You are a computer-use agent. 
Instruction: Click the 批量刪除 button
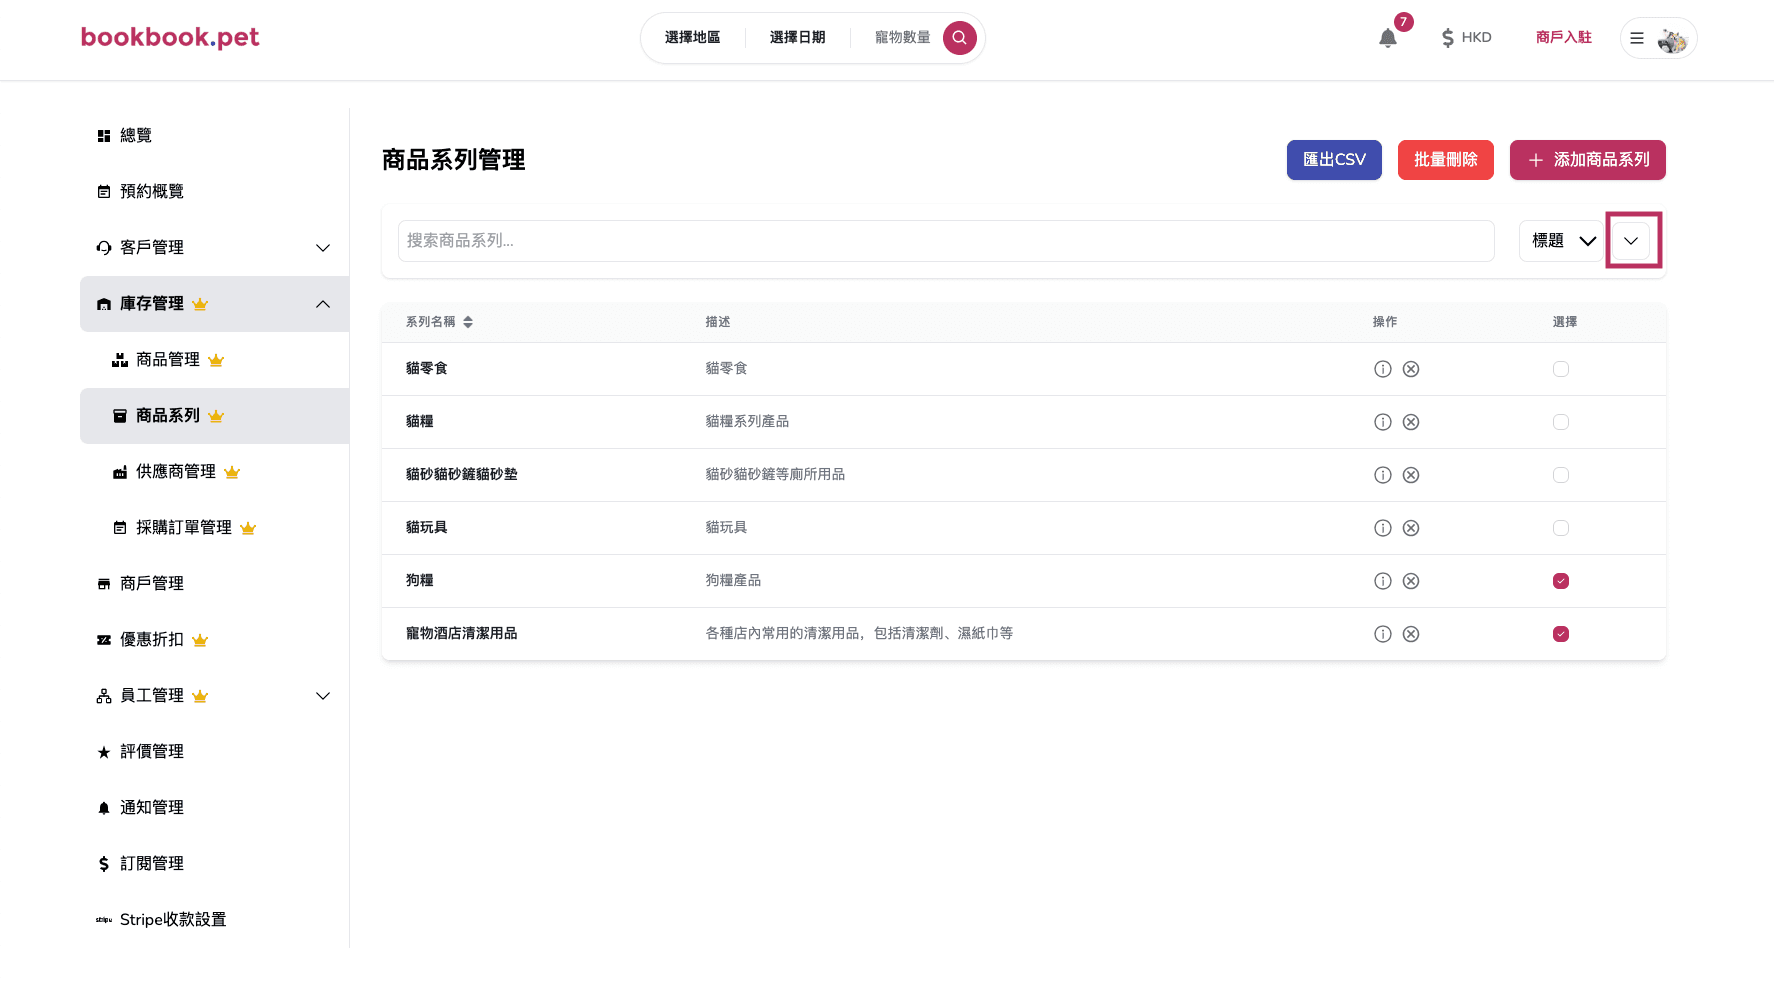point(1445,160)
